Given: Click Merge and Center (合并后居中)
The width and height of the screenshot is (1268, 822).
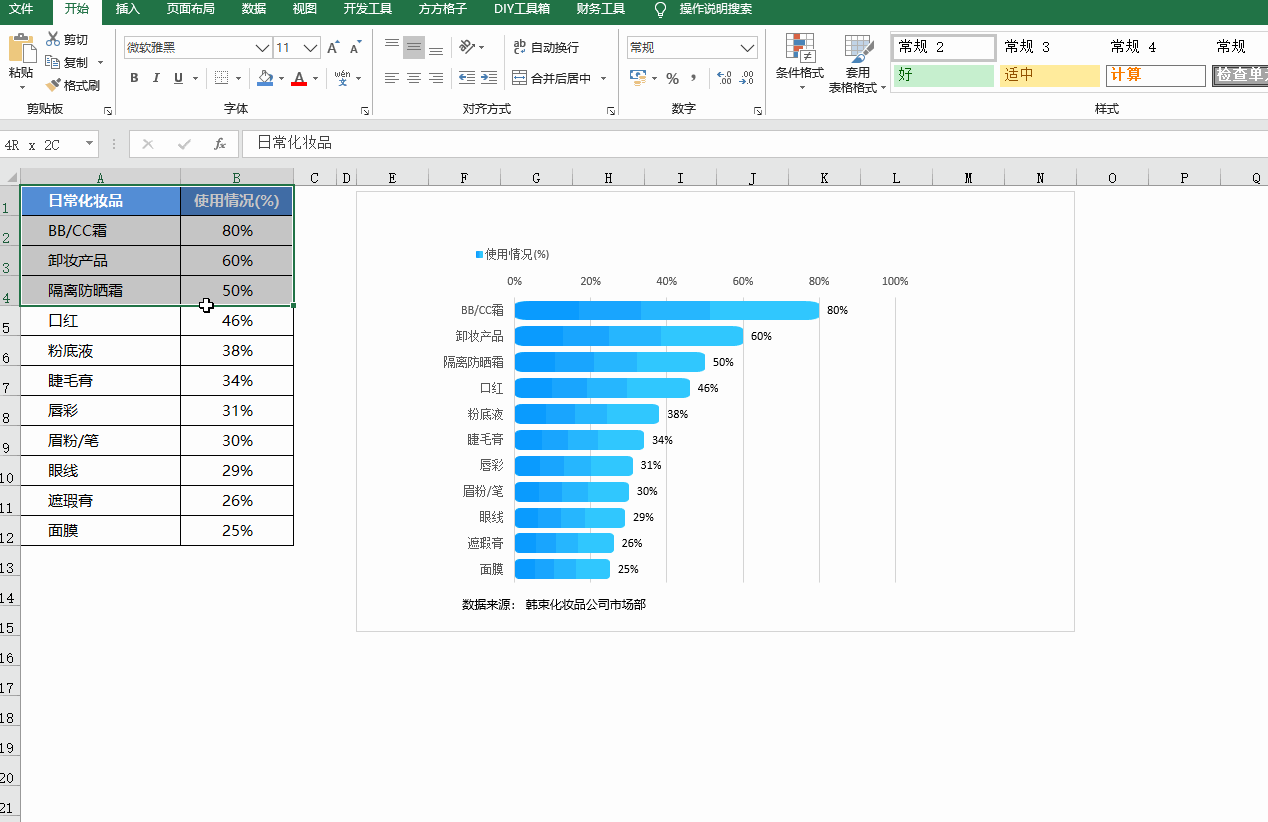Looking at the screenshot, I should coord(552,78).
